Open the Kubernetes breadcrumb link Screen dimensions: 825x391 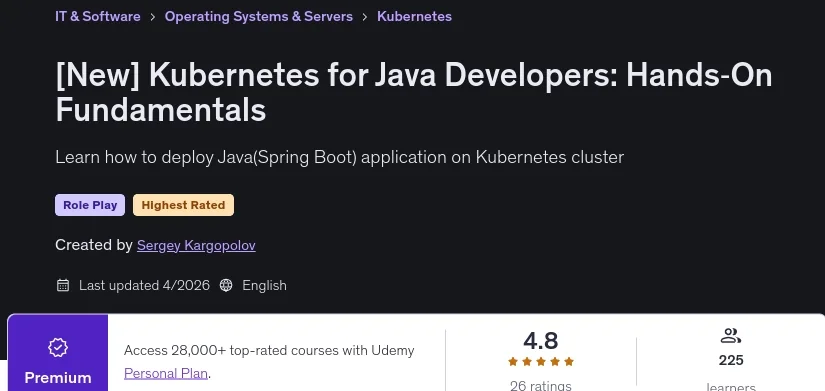[x=415, y=16]
